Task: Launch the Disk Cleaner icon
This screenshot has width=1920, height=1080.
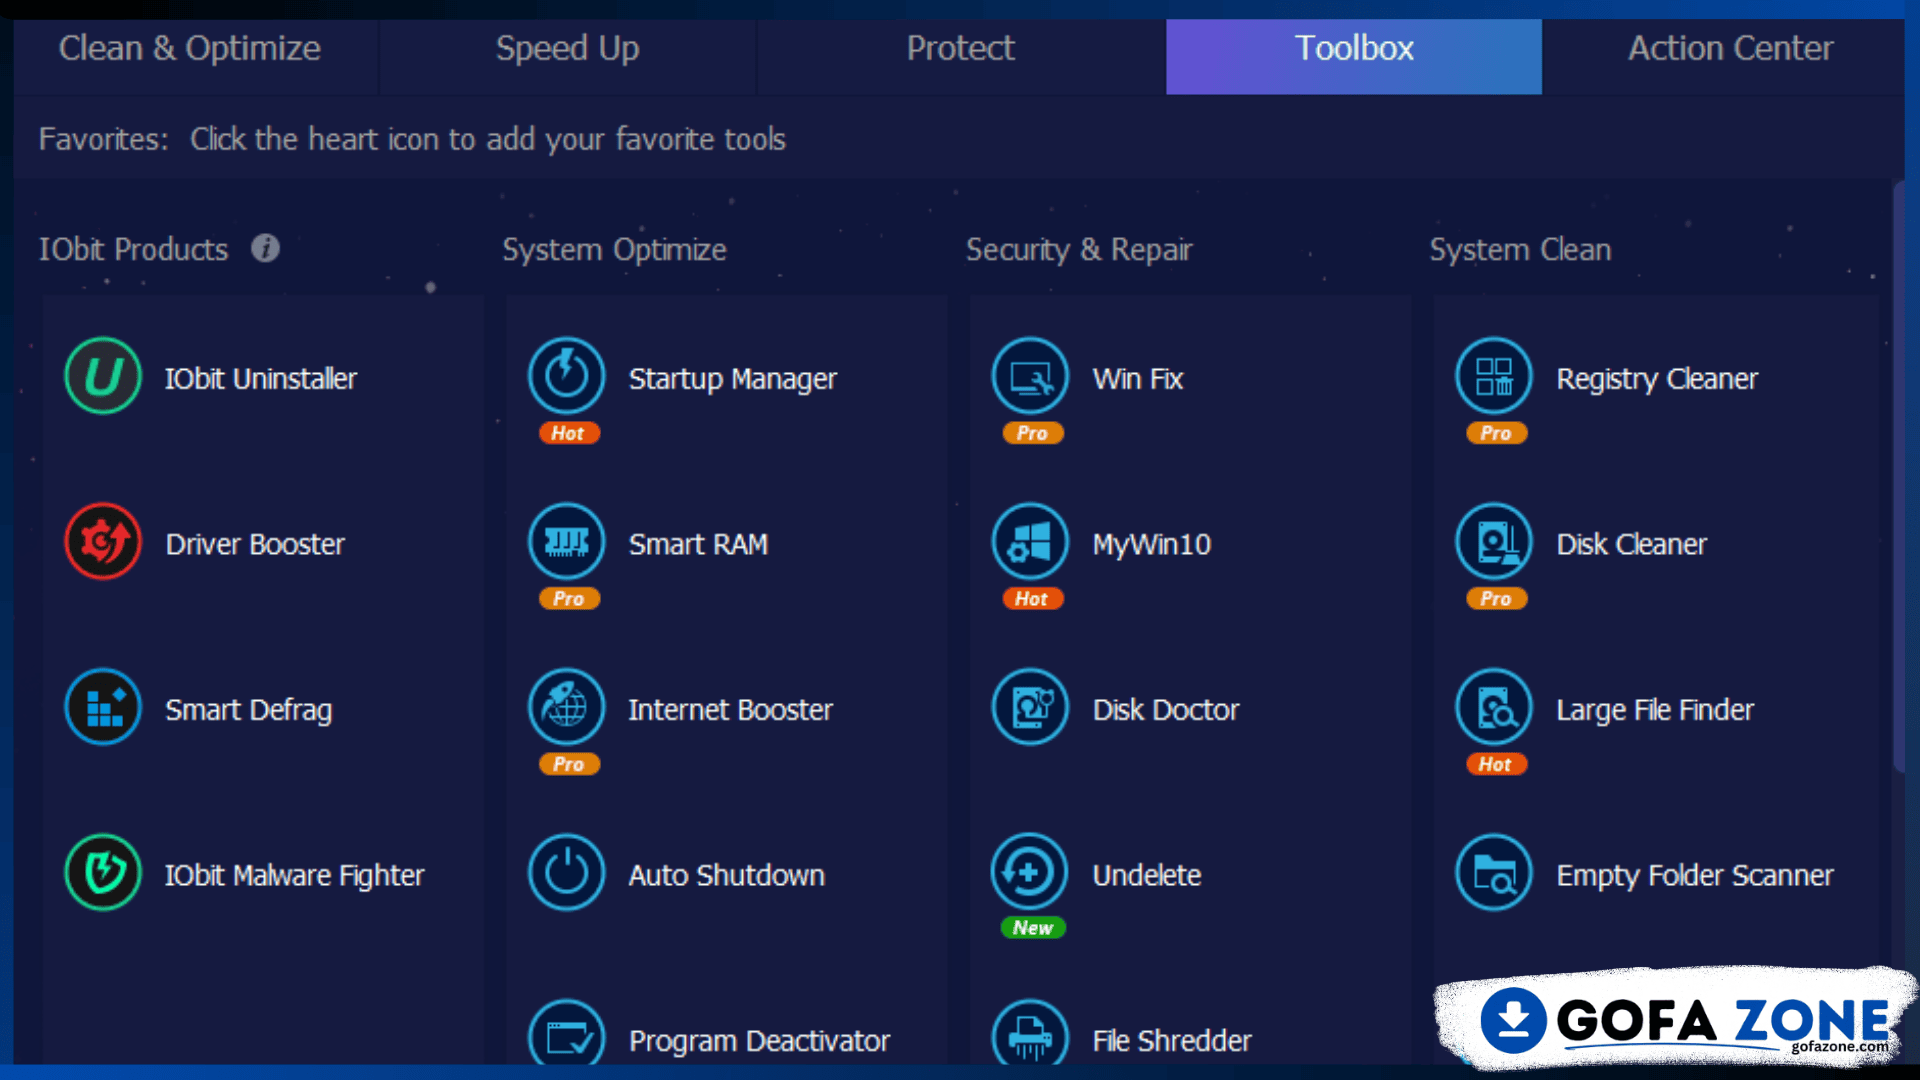Action: coord(1494,542)
